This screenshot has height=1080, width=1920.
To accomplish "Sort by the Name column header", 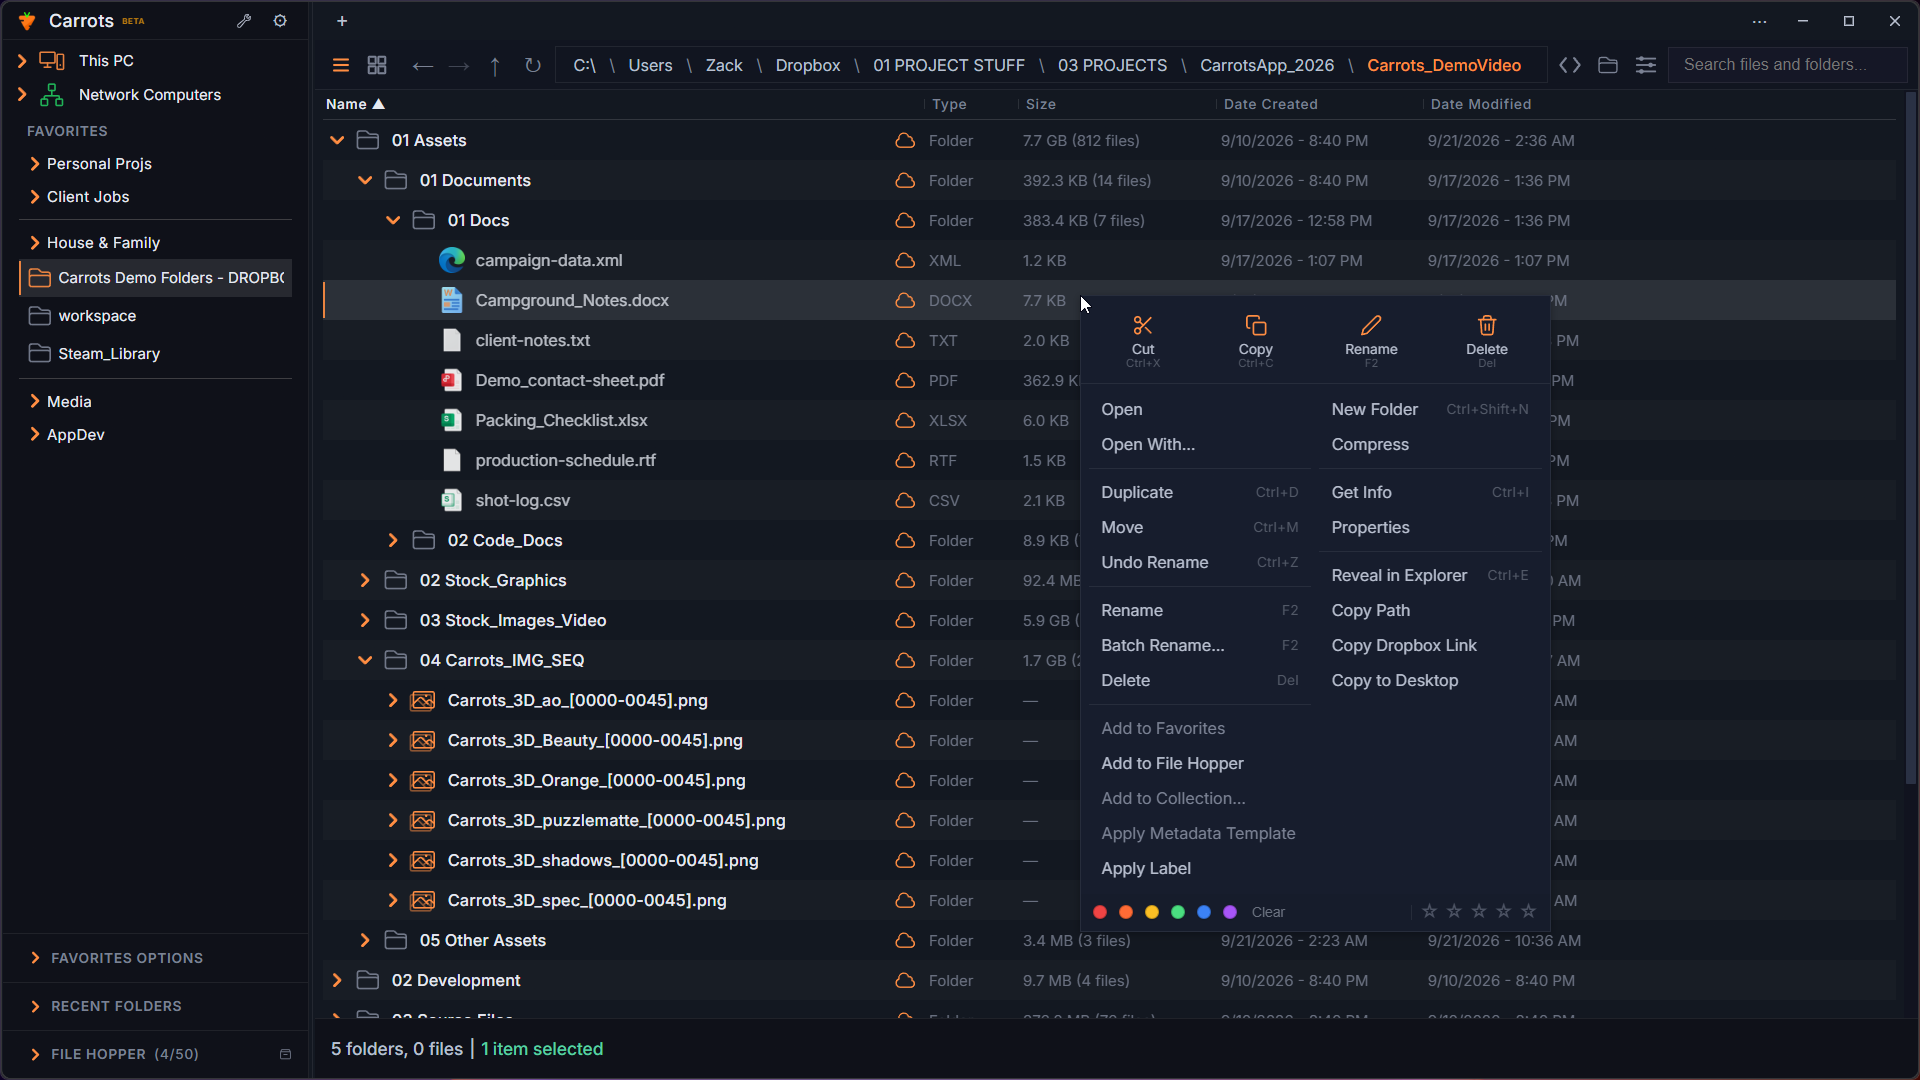I will [346, 104].
